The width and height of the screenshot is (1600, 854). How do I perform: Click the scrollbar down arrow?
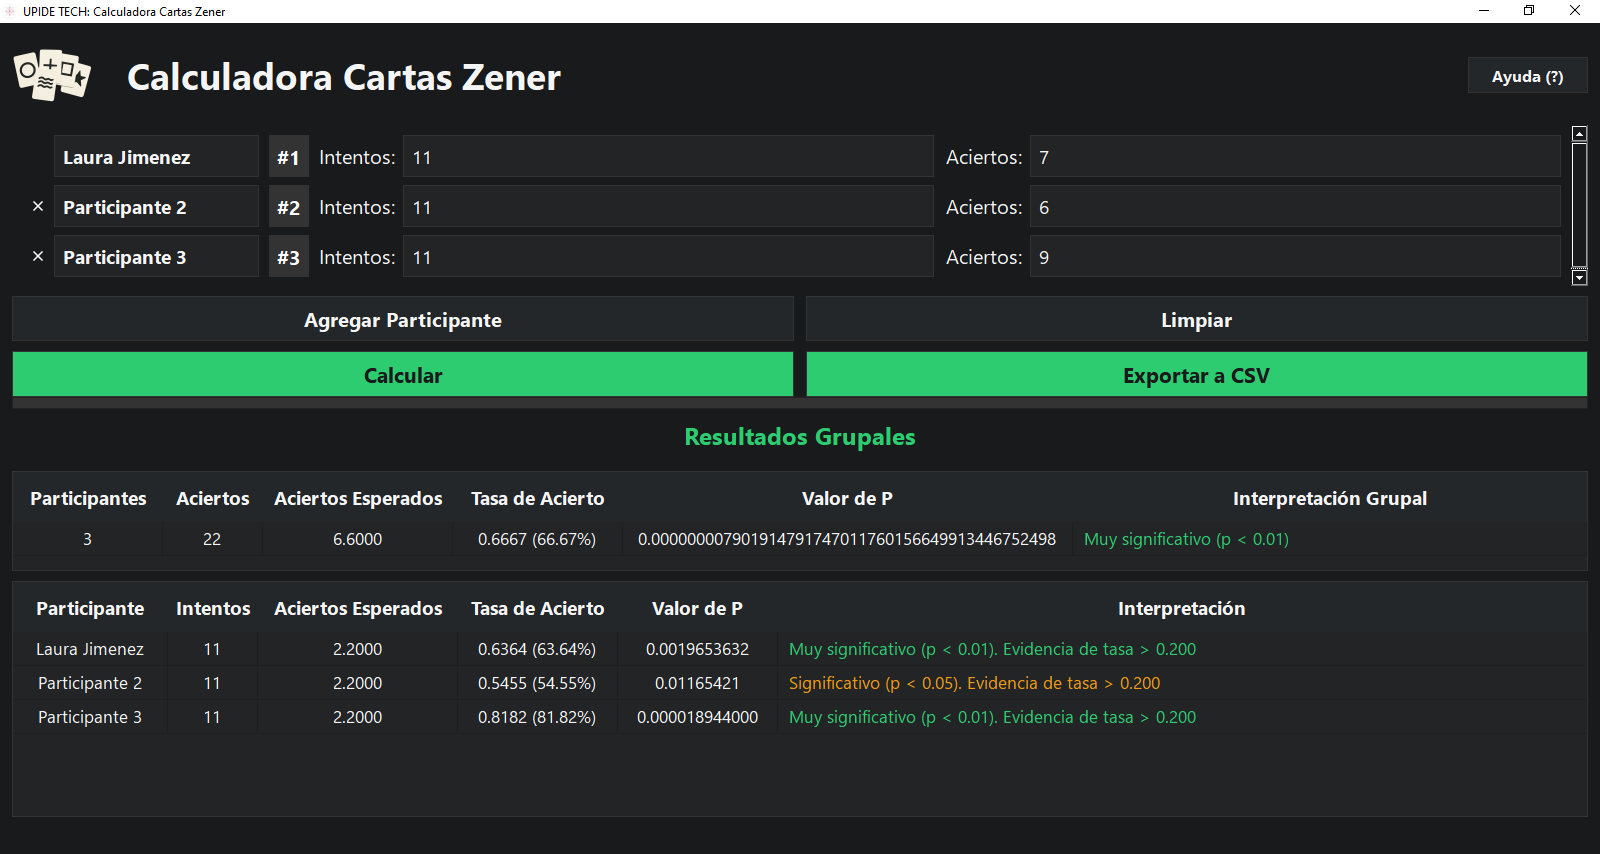(x=1579, y=277)
